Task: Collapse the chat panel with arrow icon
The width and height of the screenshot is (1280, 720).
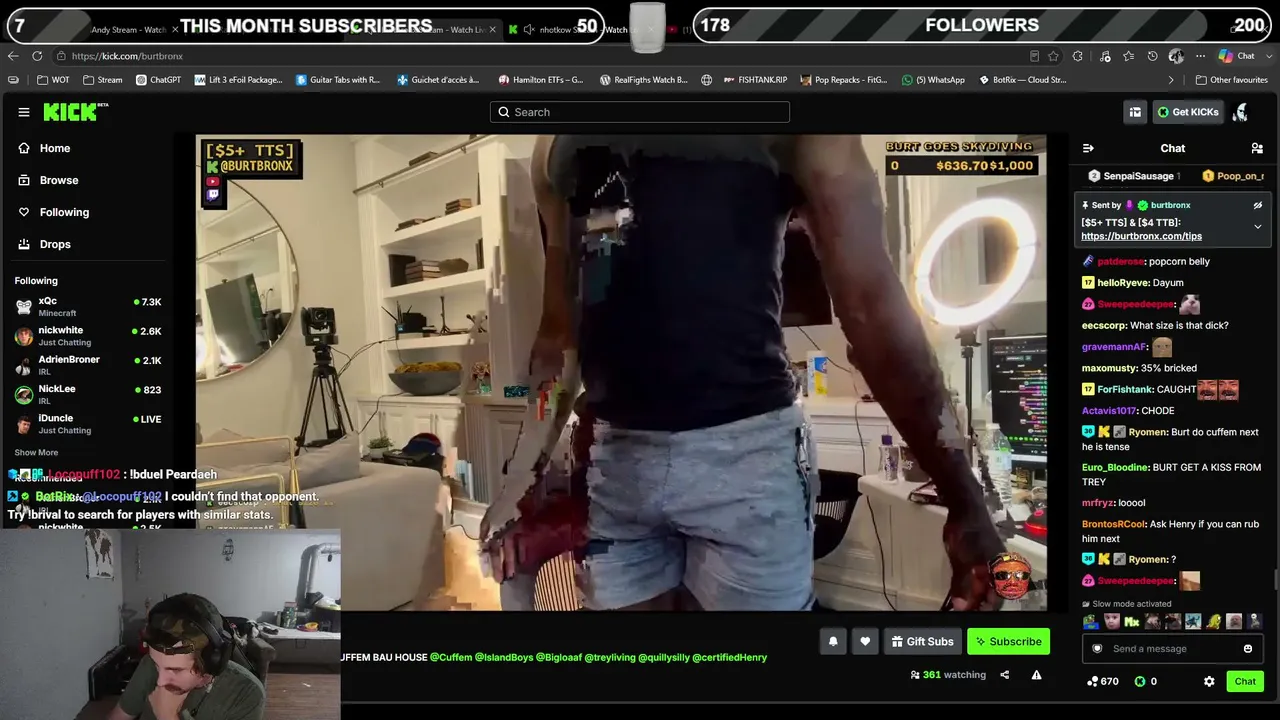Action: (1088, 148)
